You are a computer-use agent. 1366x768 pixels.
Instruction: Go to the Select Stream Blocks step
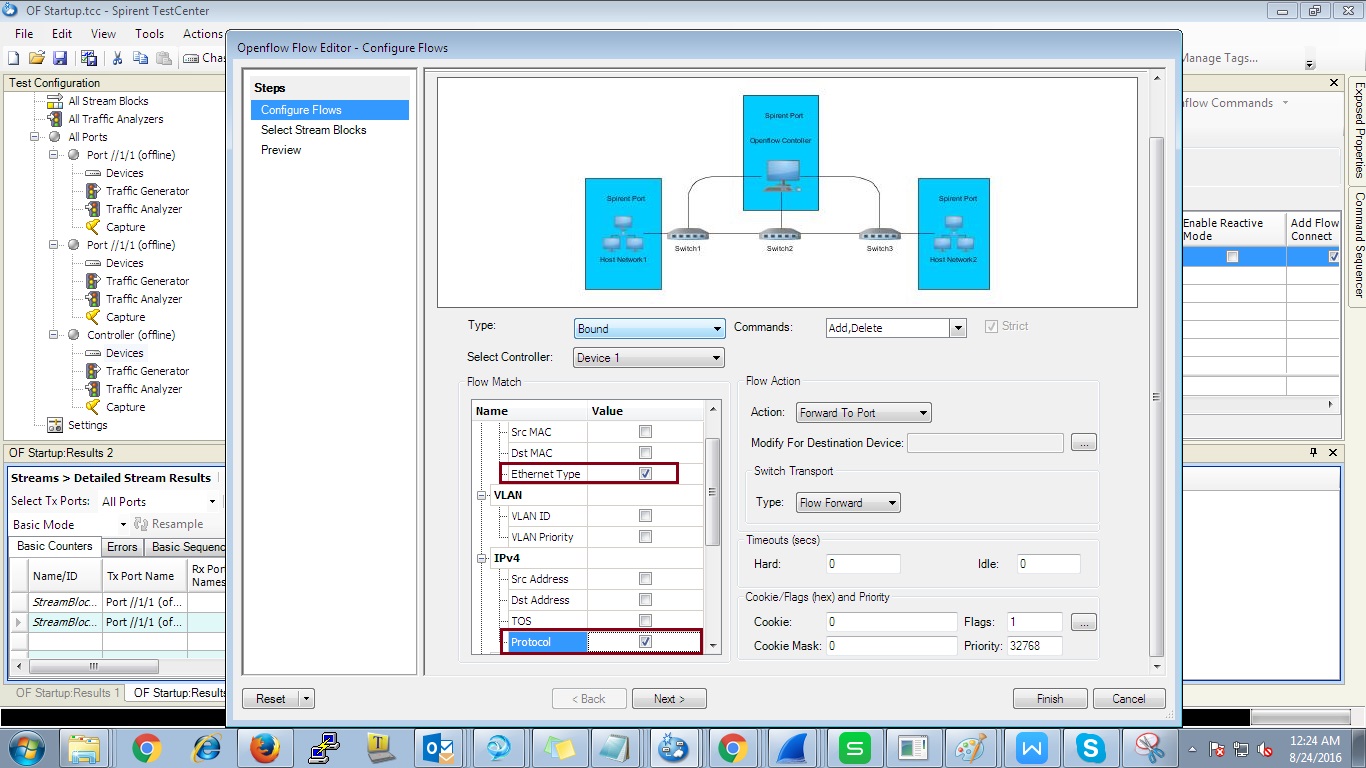(x=314, y=130)
